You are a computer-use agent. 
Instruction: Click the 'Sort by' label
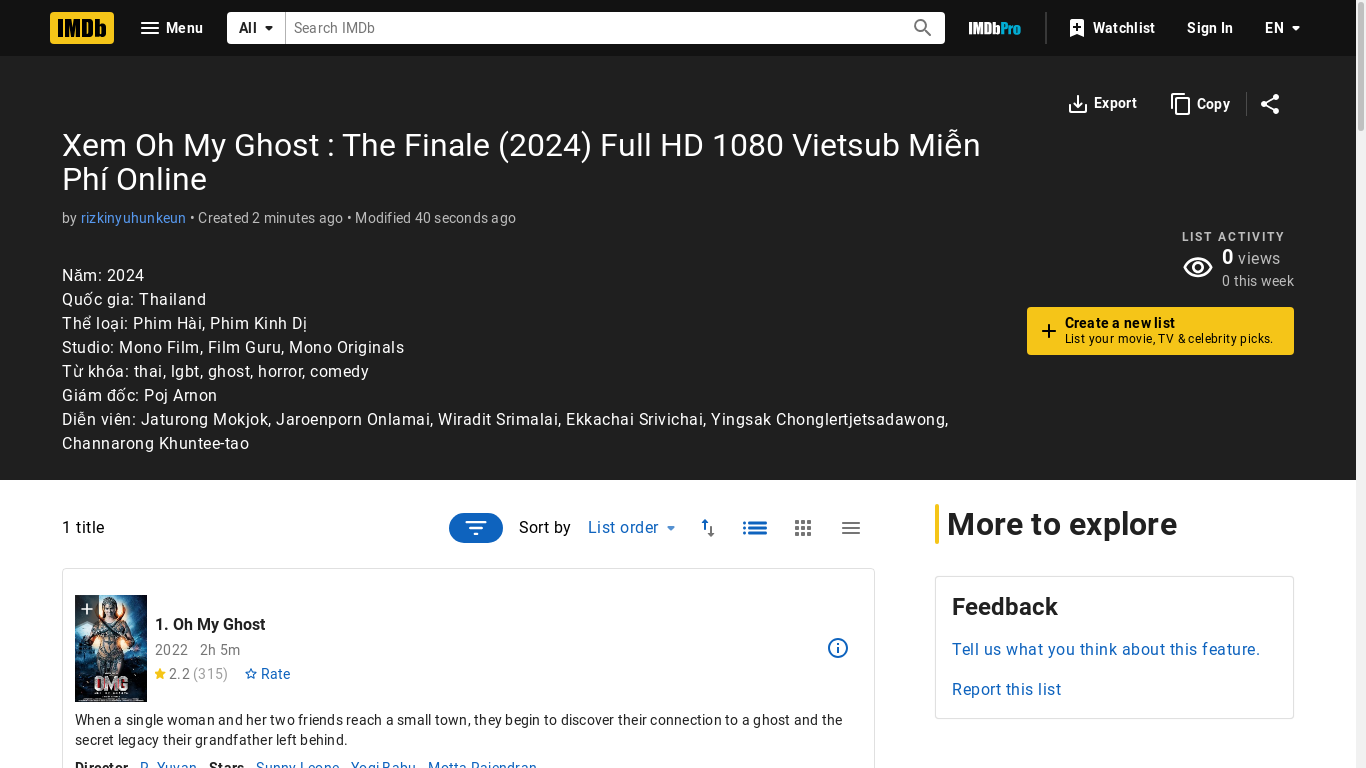(545, 528)
